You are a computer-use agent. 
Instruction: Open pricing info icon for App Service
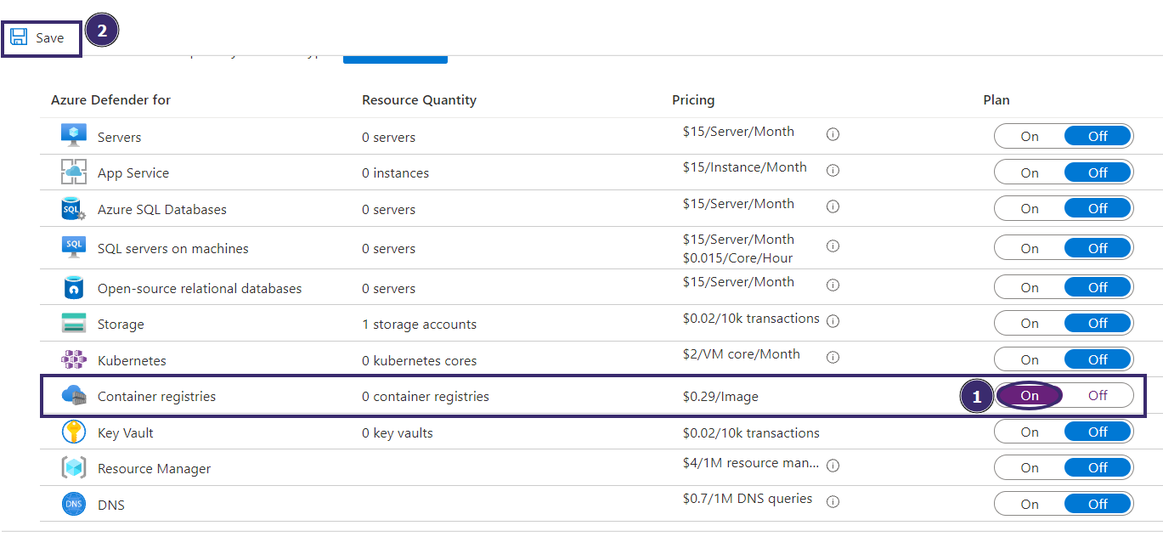833,170
